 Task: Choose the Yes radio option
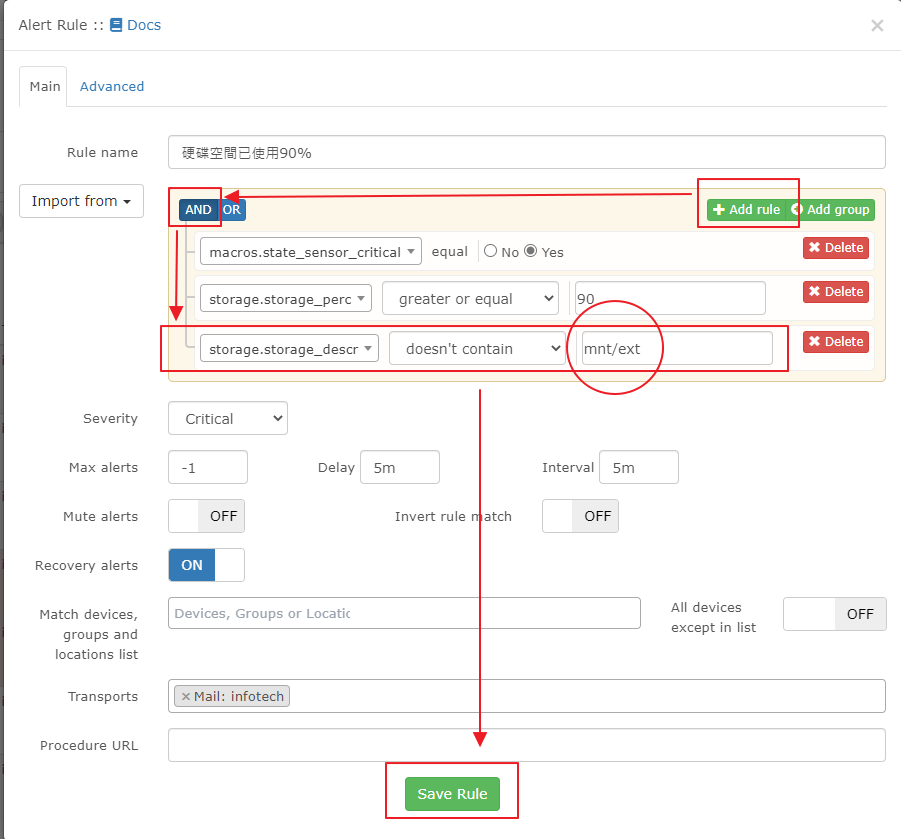(x=531, y=251)
